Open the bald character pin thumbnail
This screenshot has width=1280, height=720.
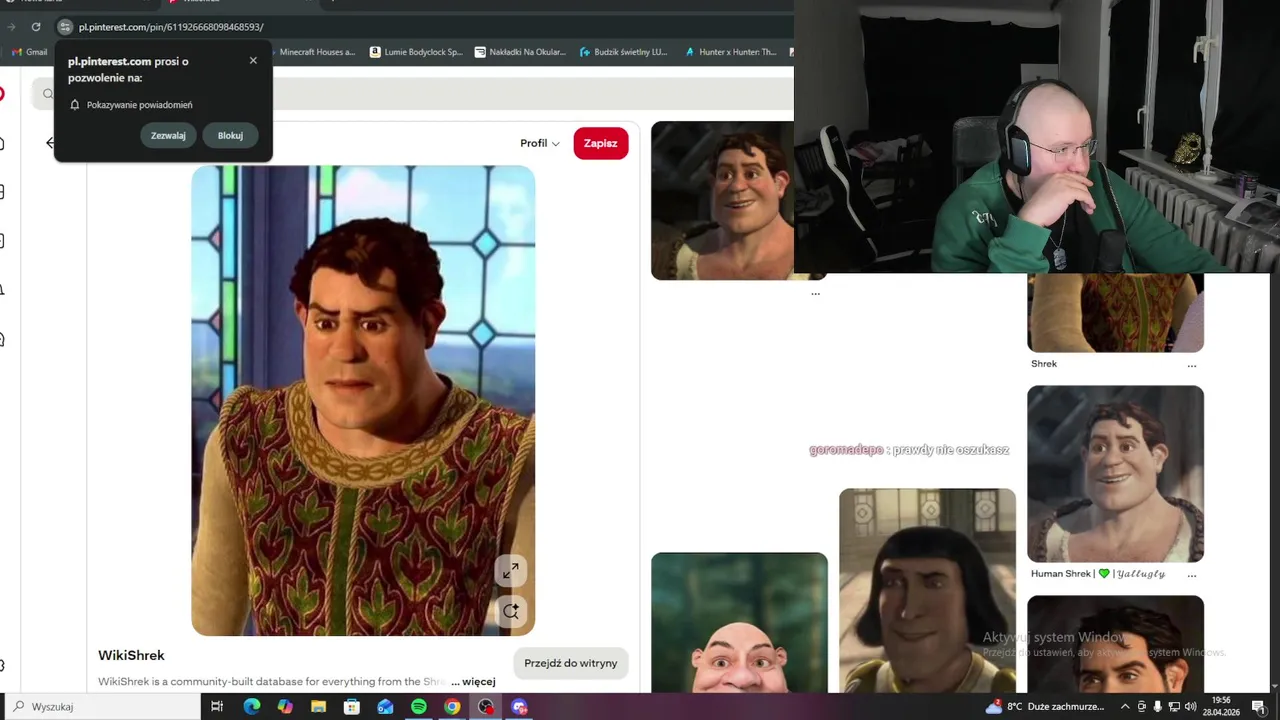[739, 622]
